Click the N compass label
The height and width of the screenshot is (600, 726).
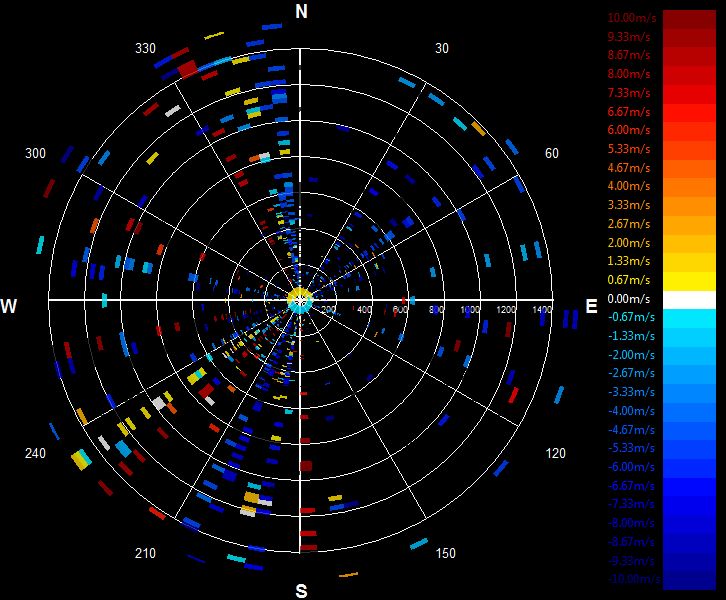pos(301,12)
